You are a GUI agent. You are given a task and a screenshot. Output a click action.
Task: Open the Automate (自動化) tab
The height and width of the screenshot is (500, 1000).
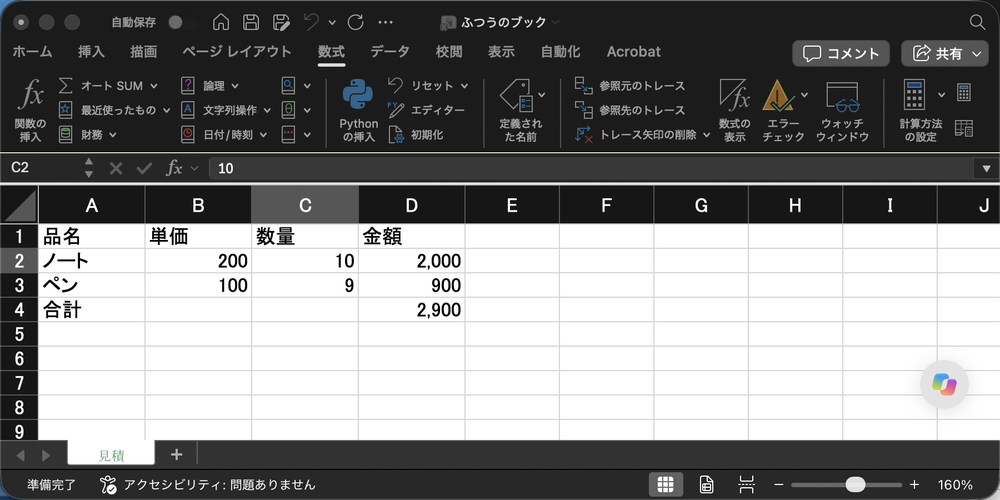560,52
